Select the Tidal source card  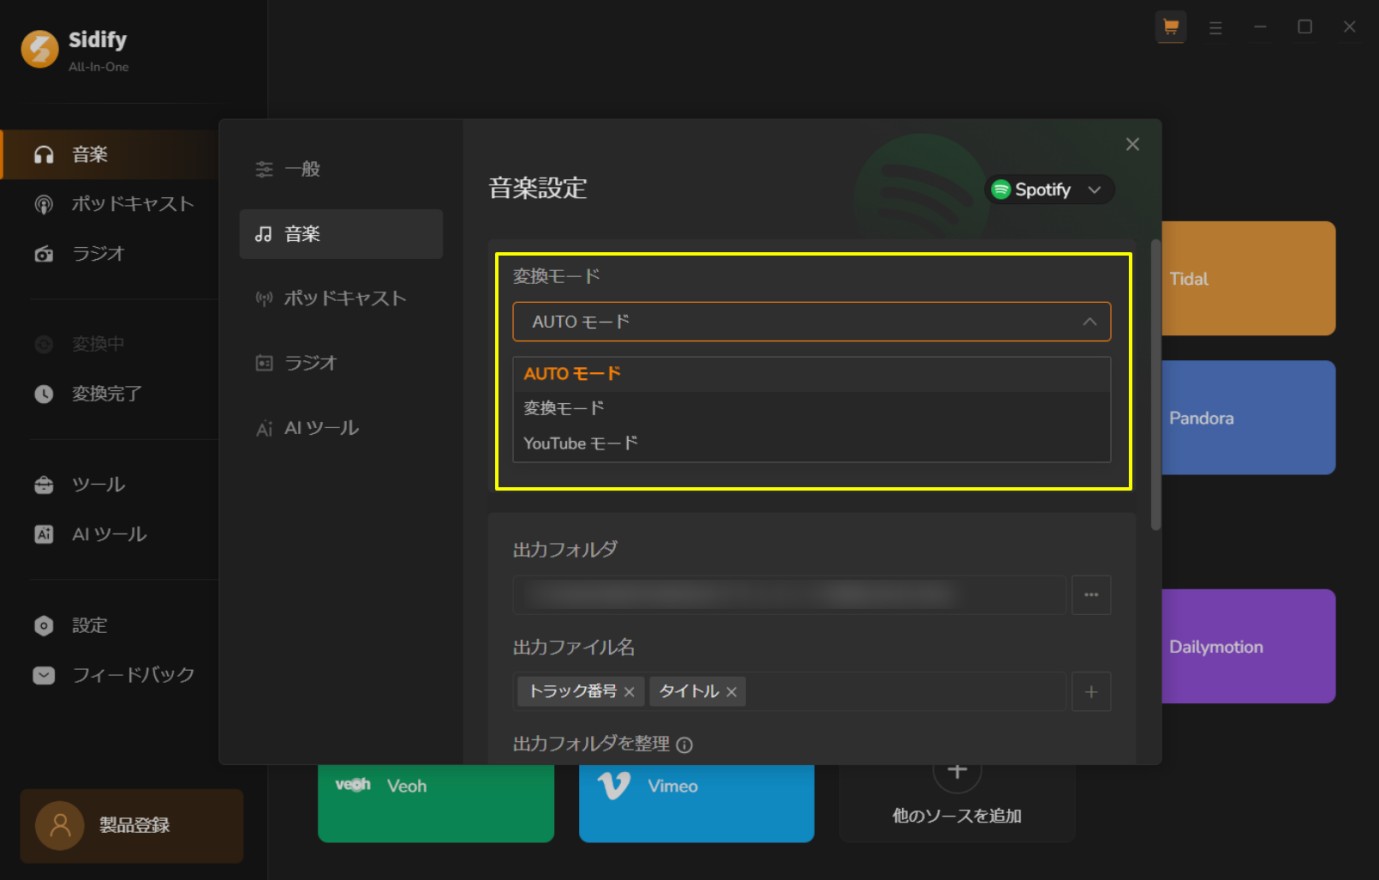coord(1248,278)
